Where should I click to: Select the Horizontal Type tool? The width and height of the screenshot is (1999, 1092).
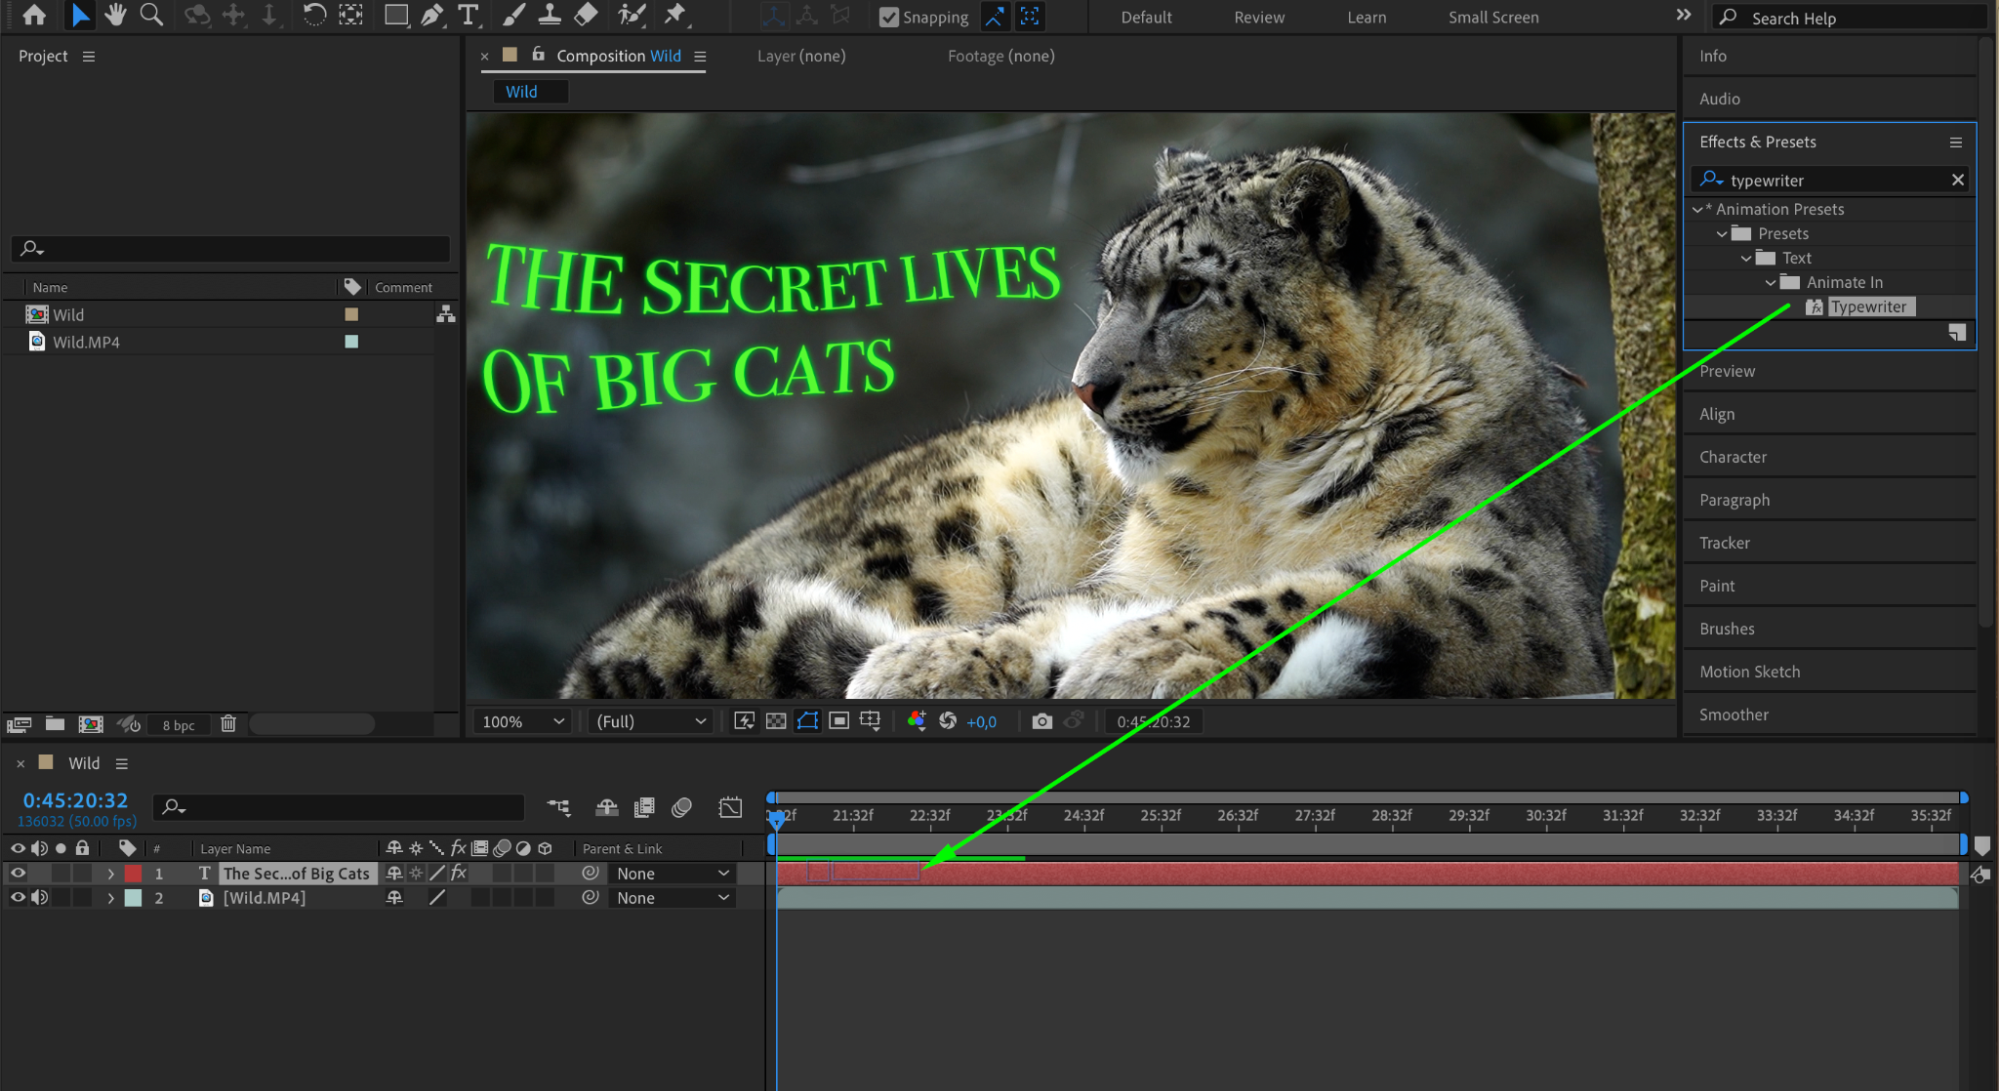pos(468,15)
